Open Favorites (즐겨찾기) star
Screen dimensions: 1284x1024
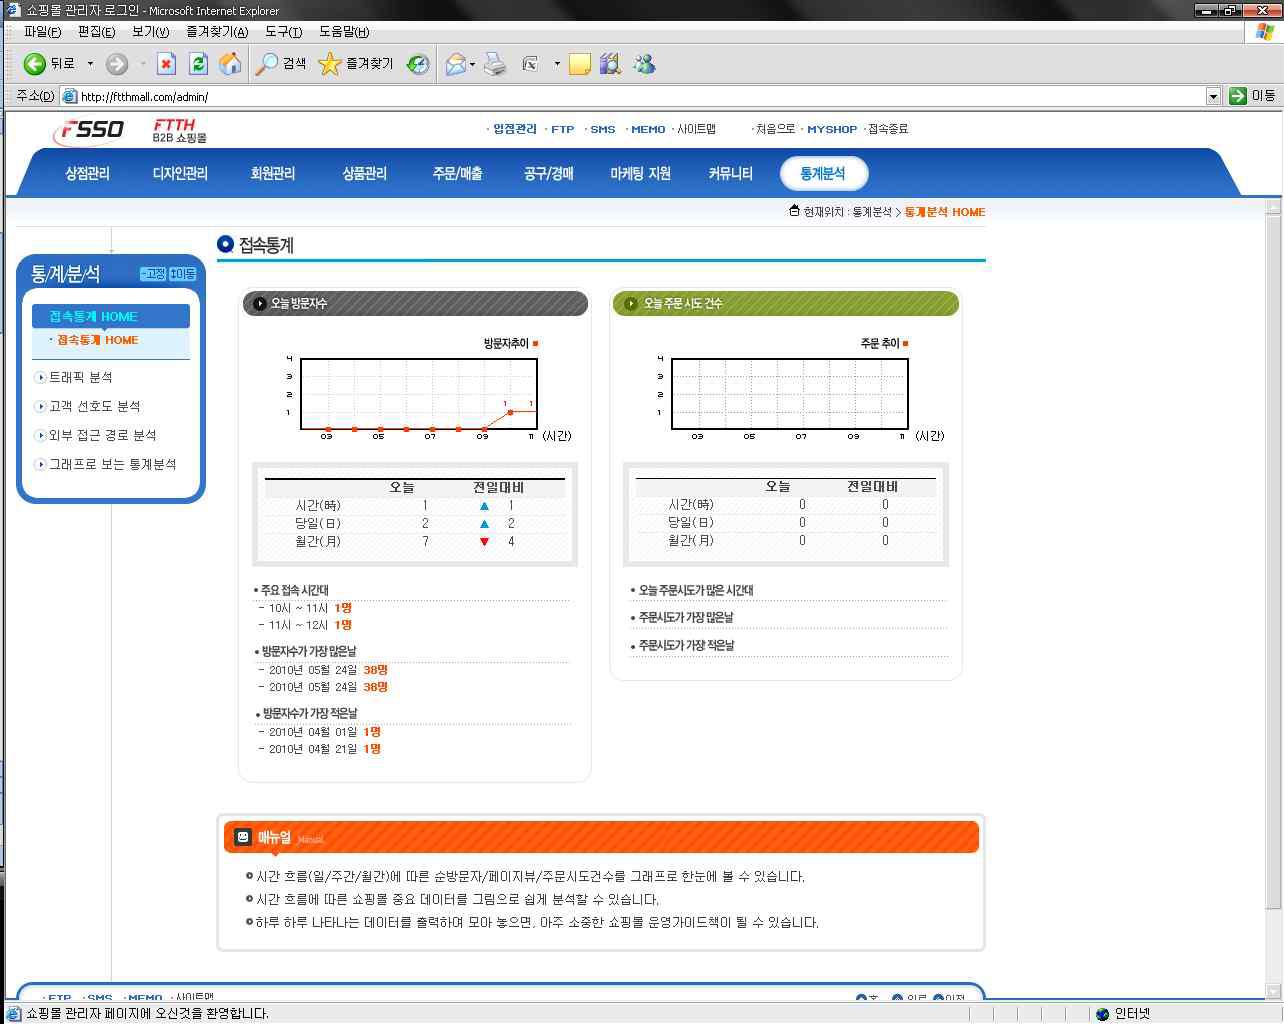click(356, 64)
